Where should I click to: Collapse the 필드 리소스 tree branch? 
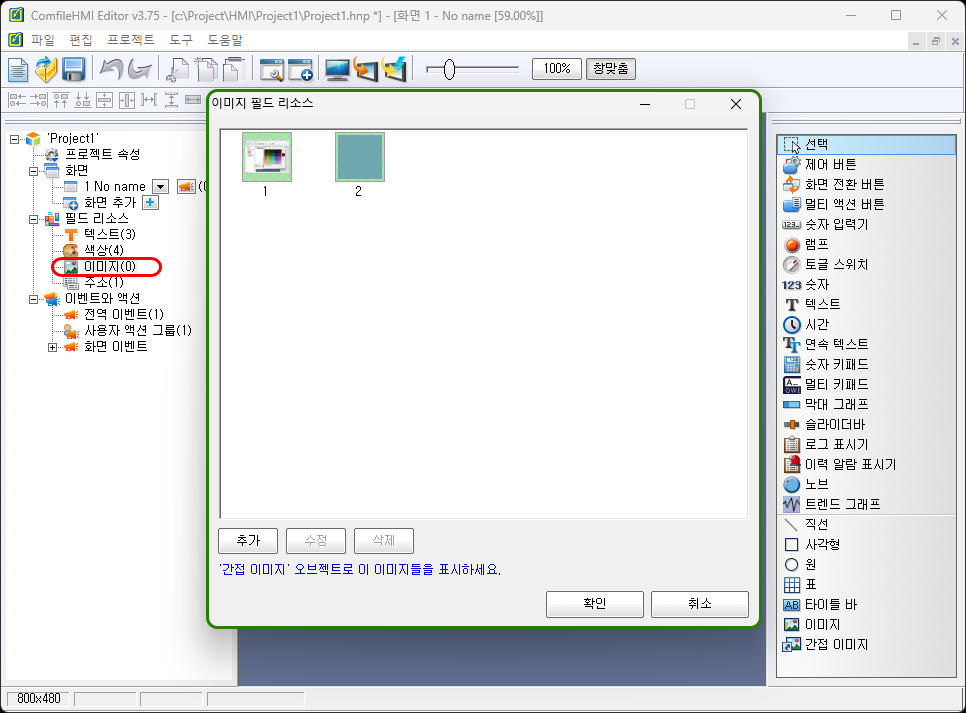tap(34, 218)
